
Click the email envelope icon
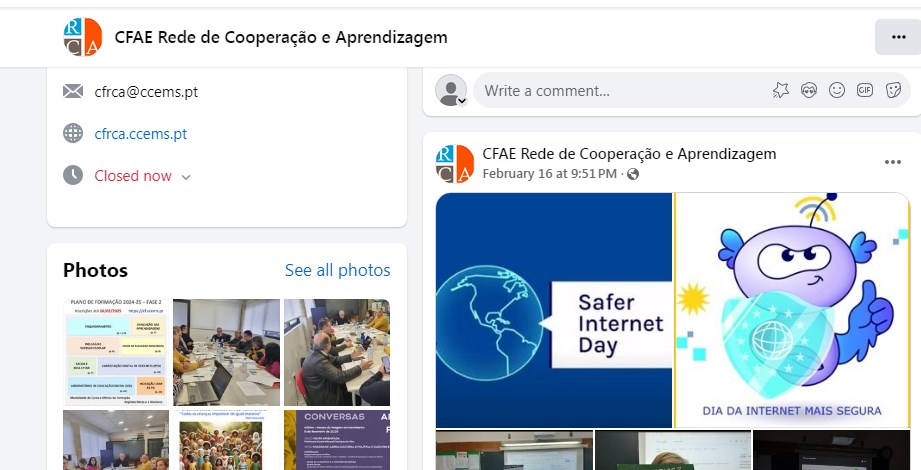tap(73, 91)
